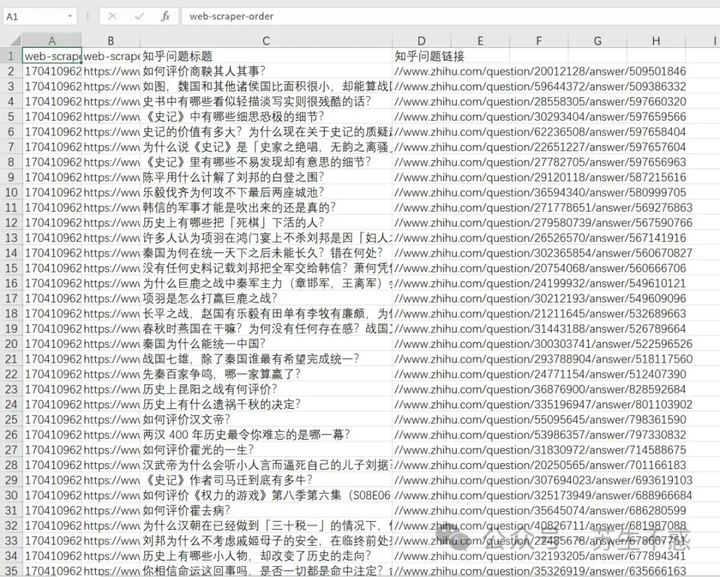Viewport: 720px width, 577px height.
Task: Click link cell question/59644372/answer/509386332
Action: (540, 86)
